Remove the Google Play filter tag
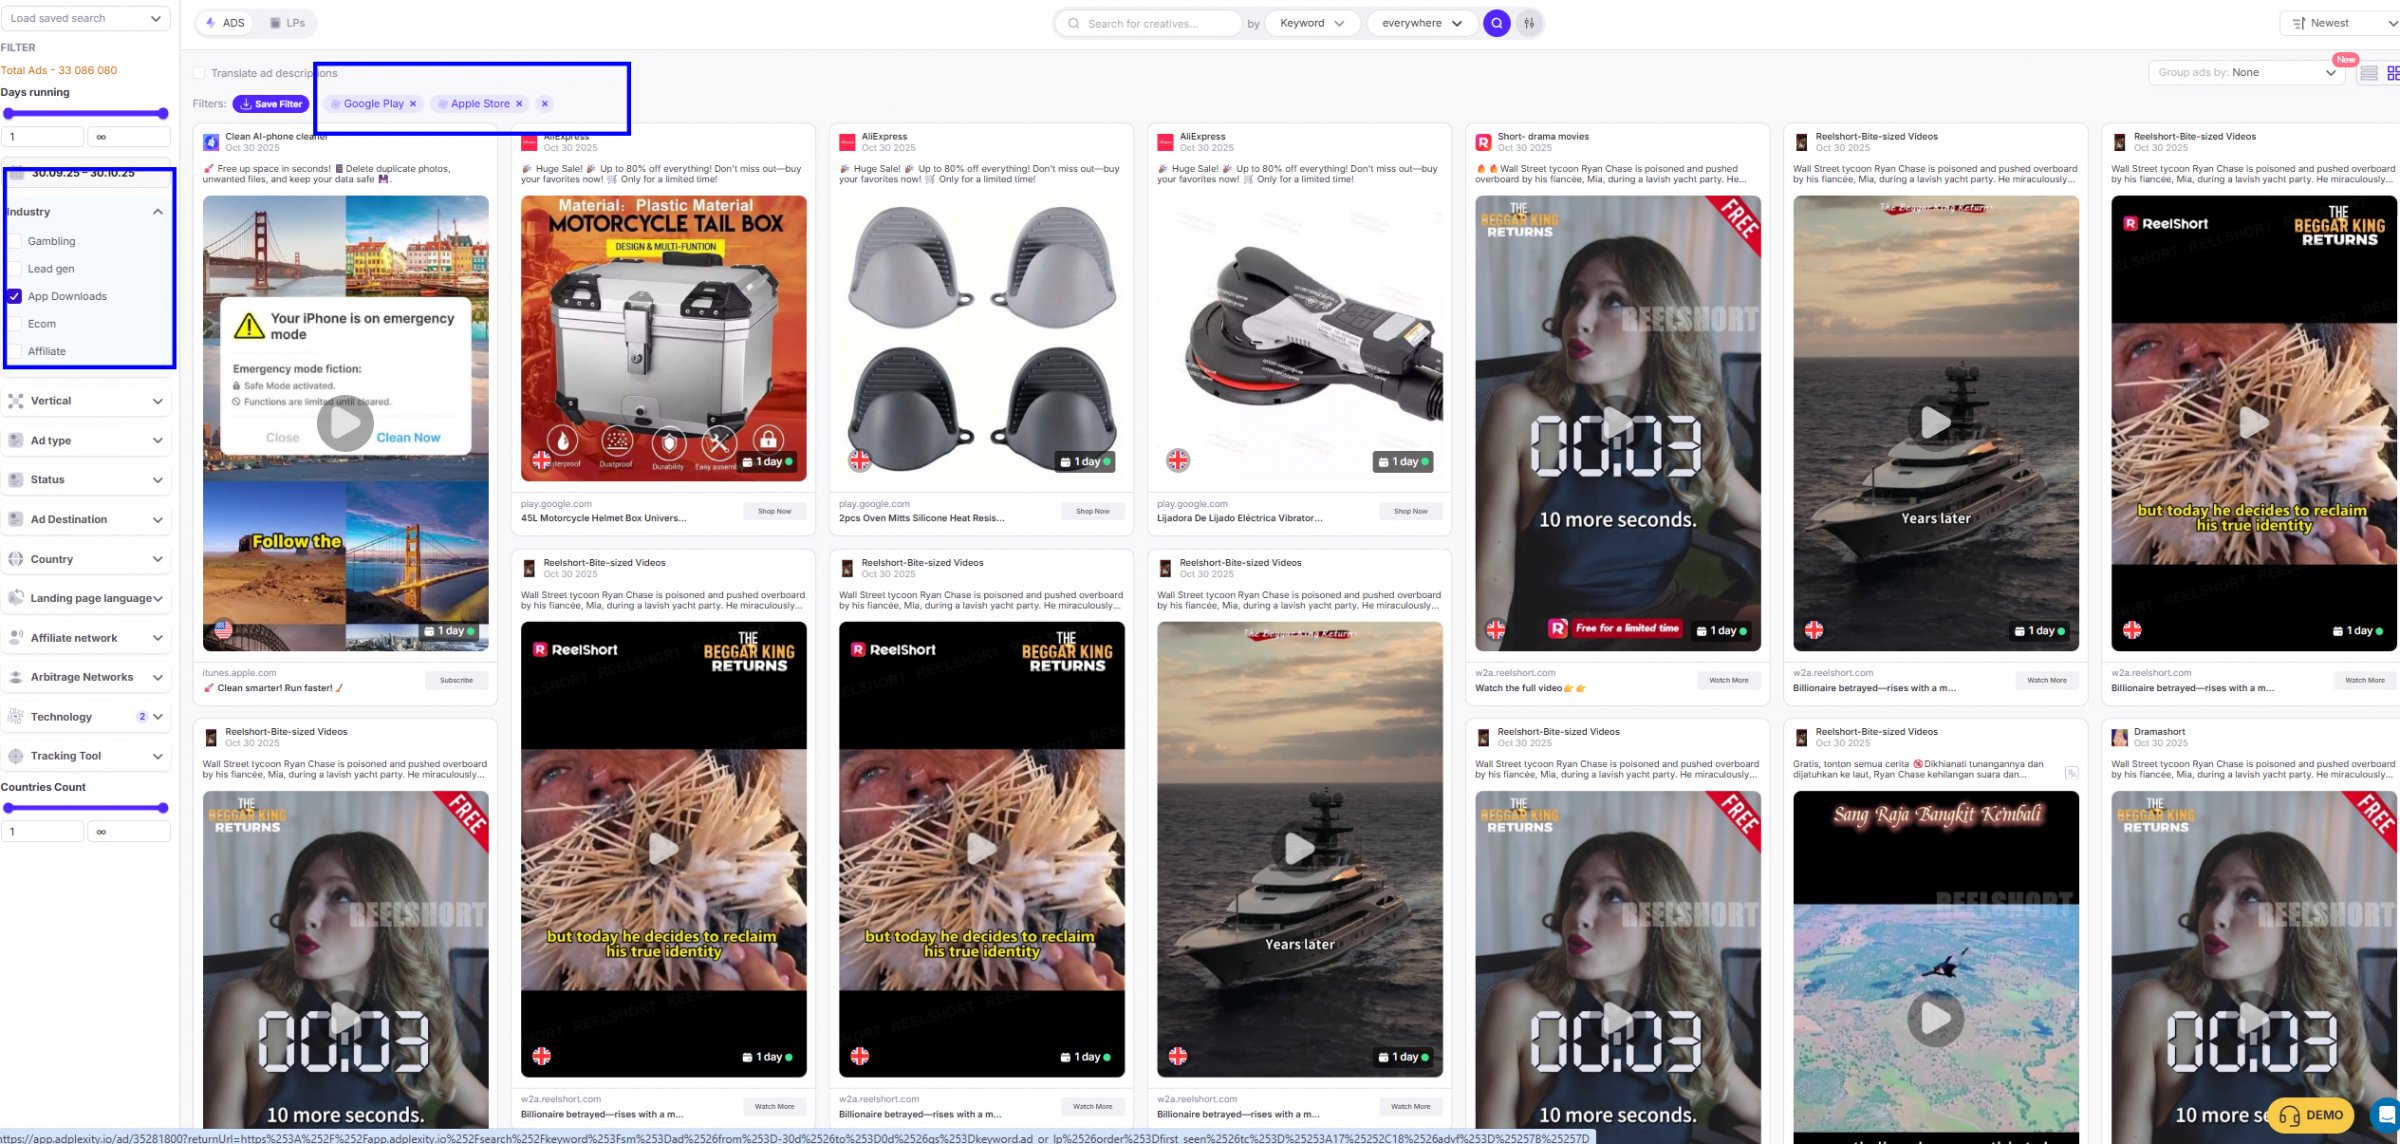This screenshot has height=1144, width=2400. (413, 104)
